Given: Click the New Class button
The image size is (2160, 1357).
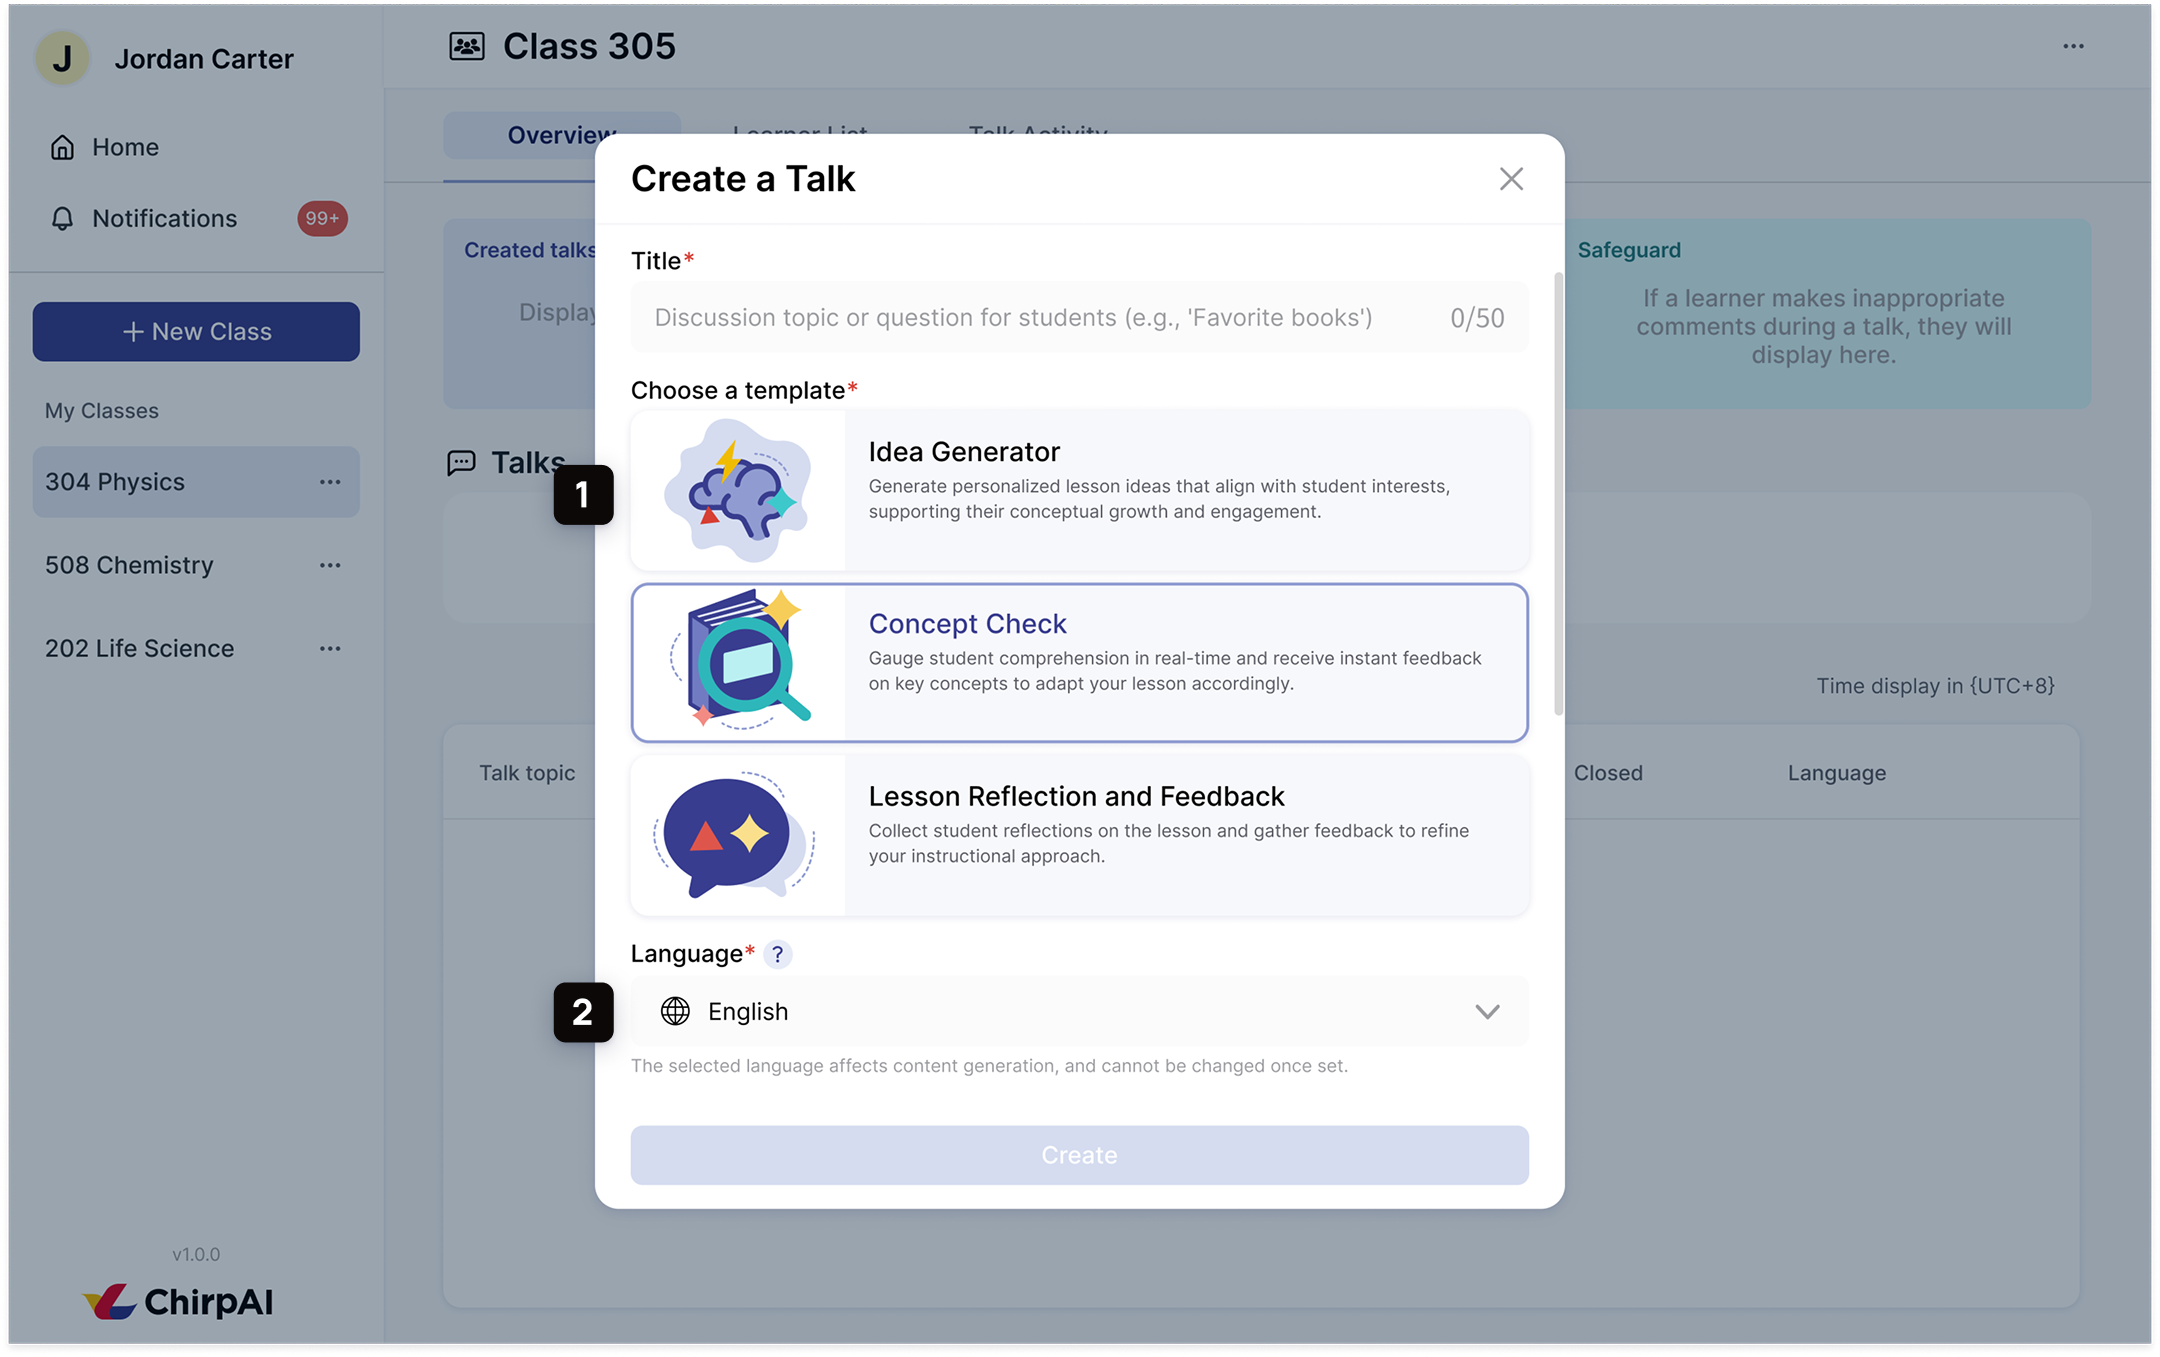Looking at the screenshot, I should coord(196,331).
